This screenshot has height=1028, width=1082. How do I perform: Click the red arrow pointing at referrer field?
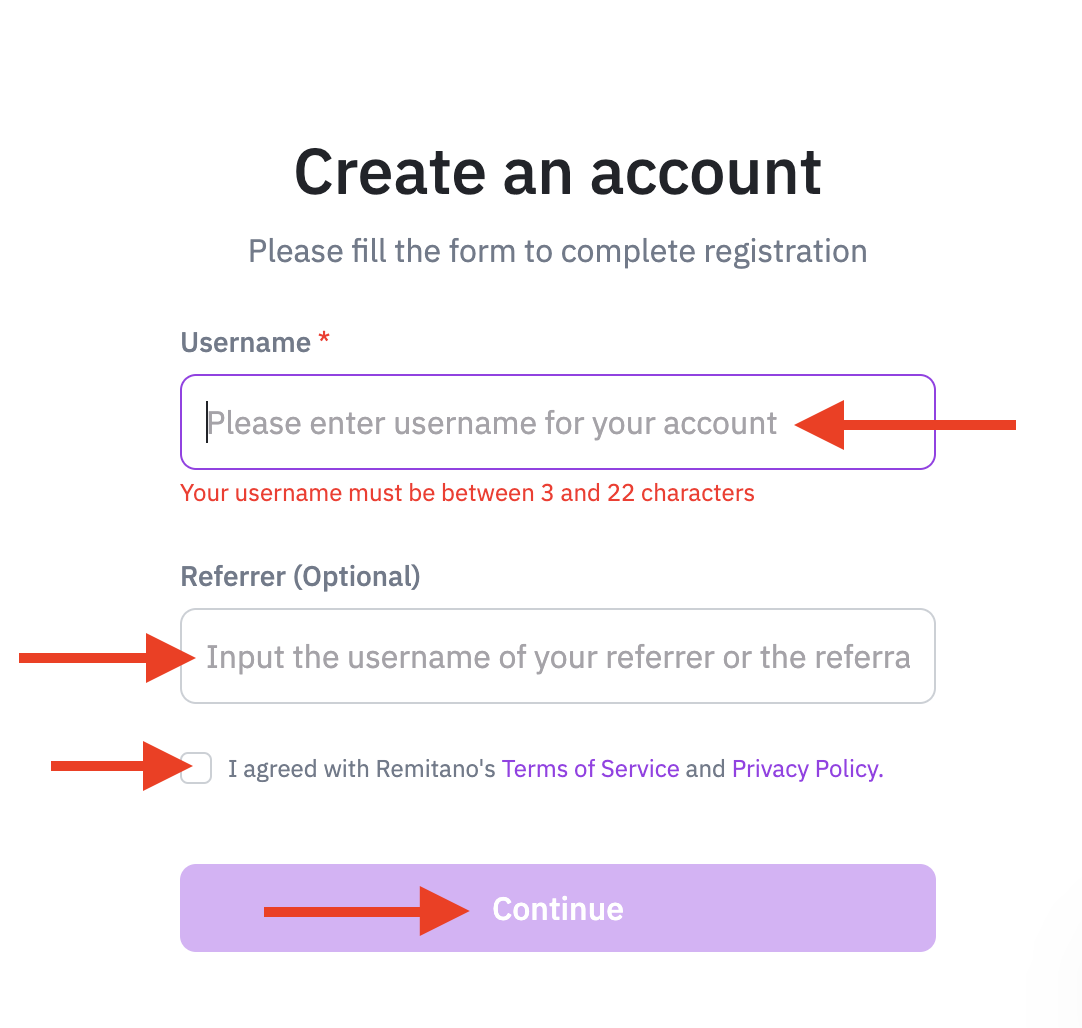(108, 657)
